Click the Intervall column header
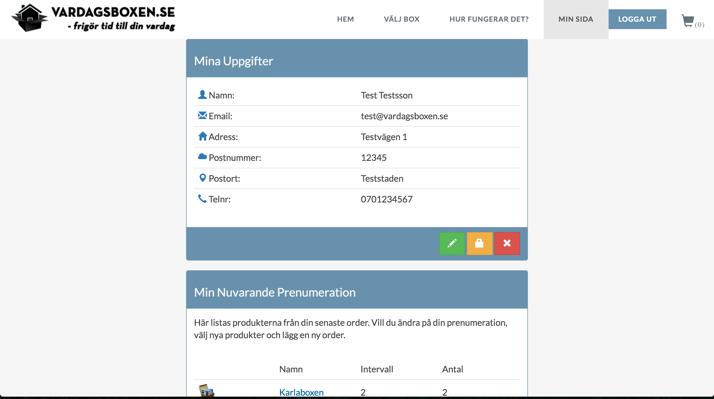714x399 pixels. 377,369
